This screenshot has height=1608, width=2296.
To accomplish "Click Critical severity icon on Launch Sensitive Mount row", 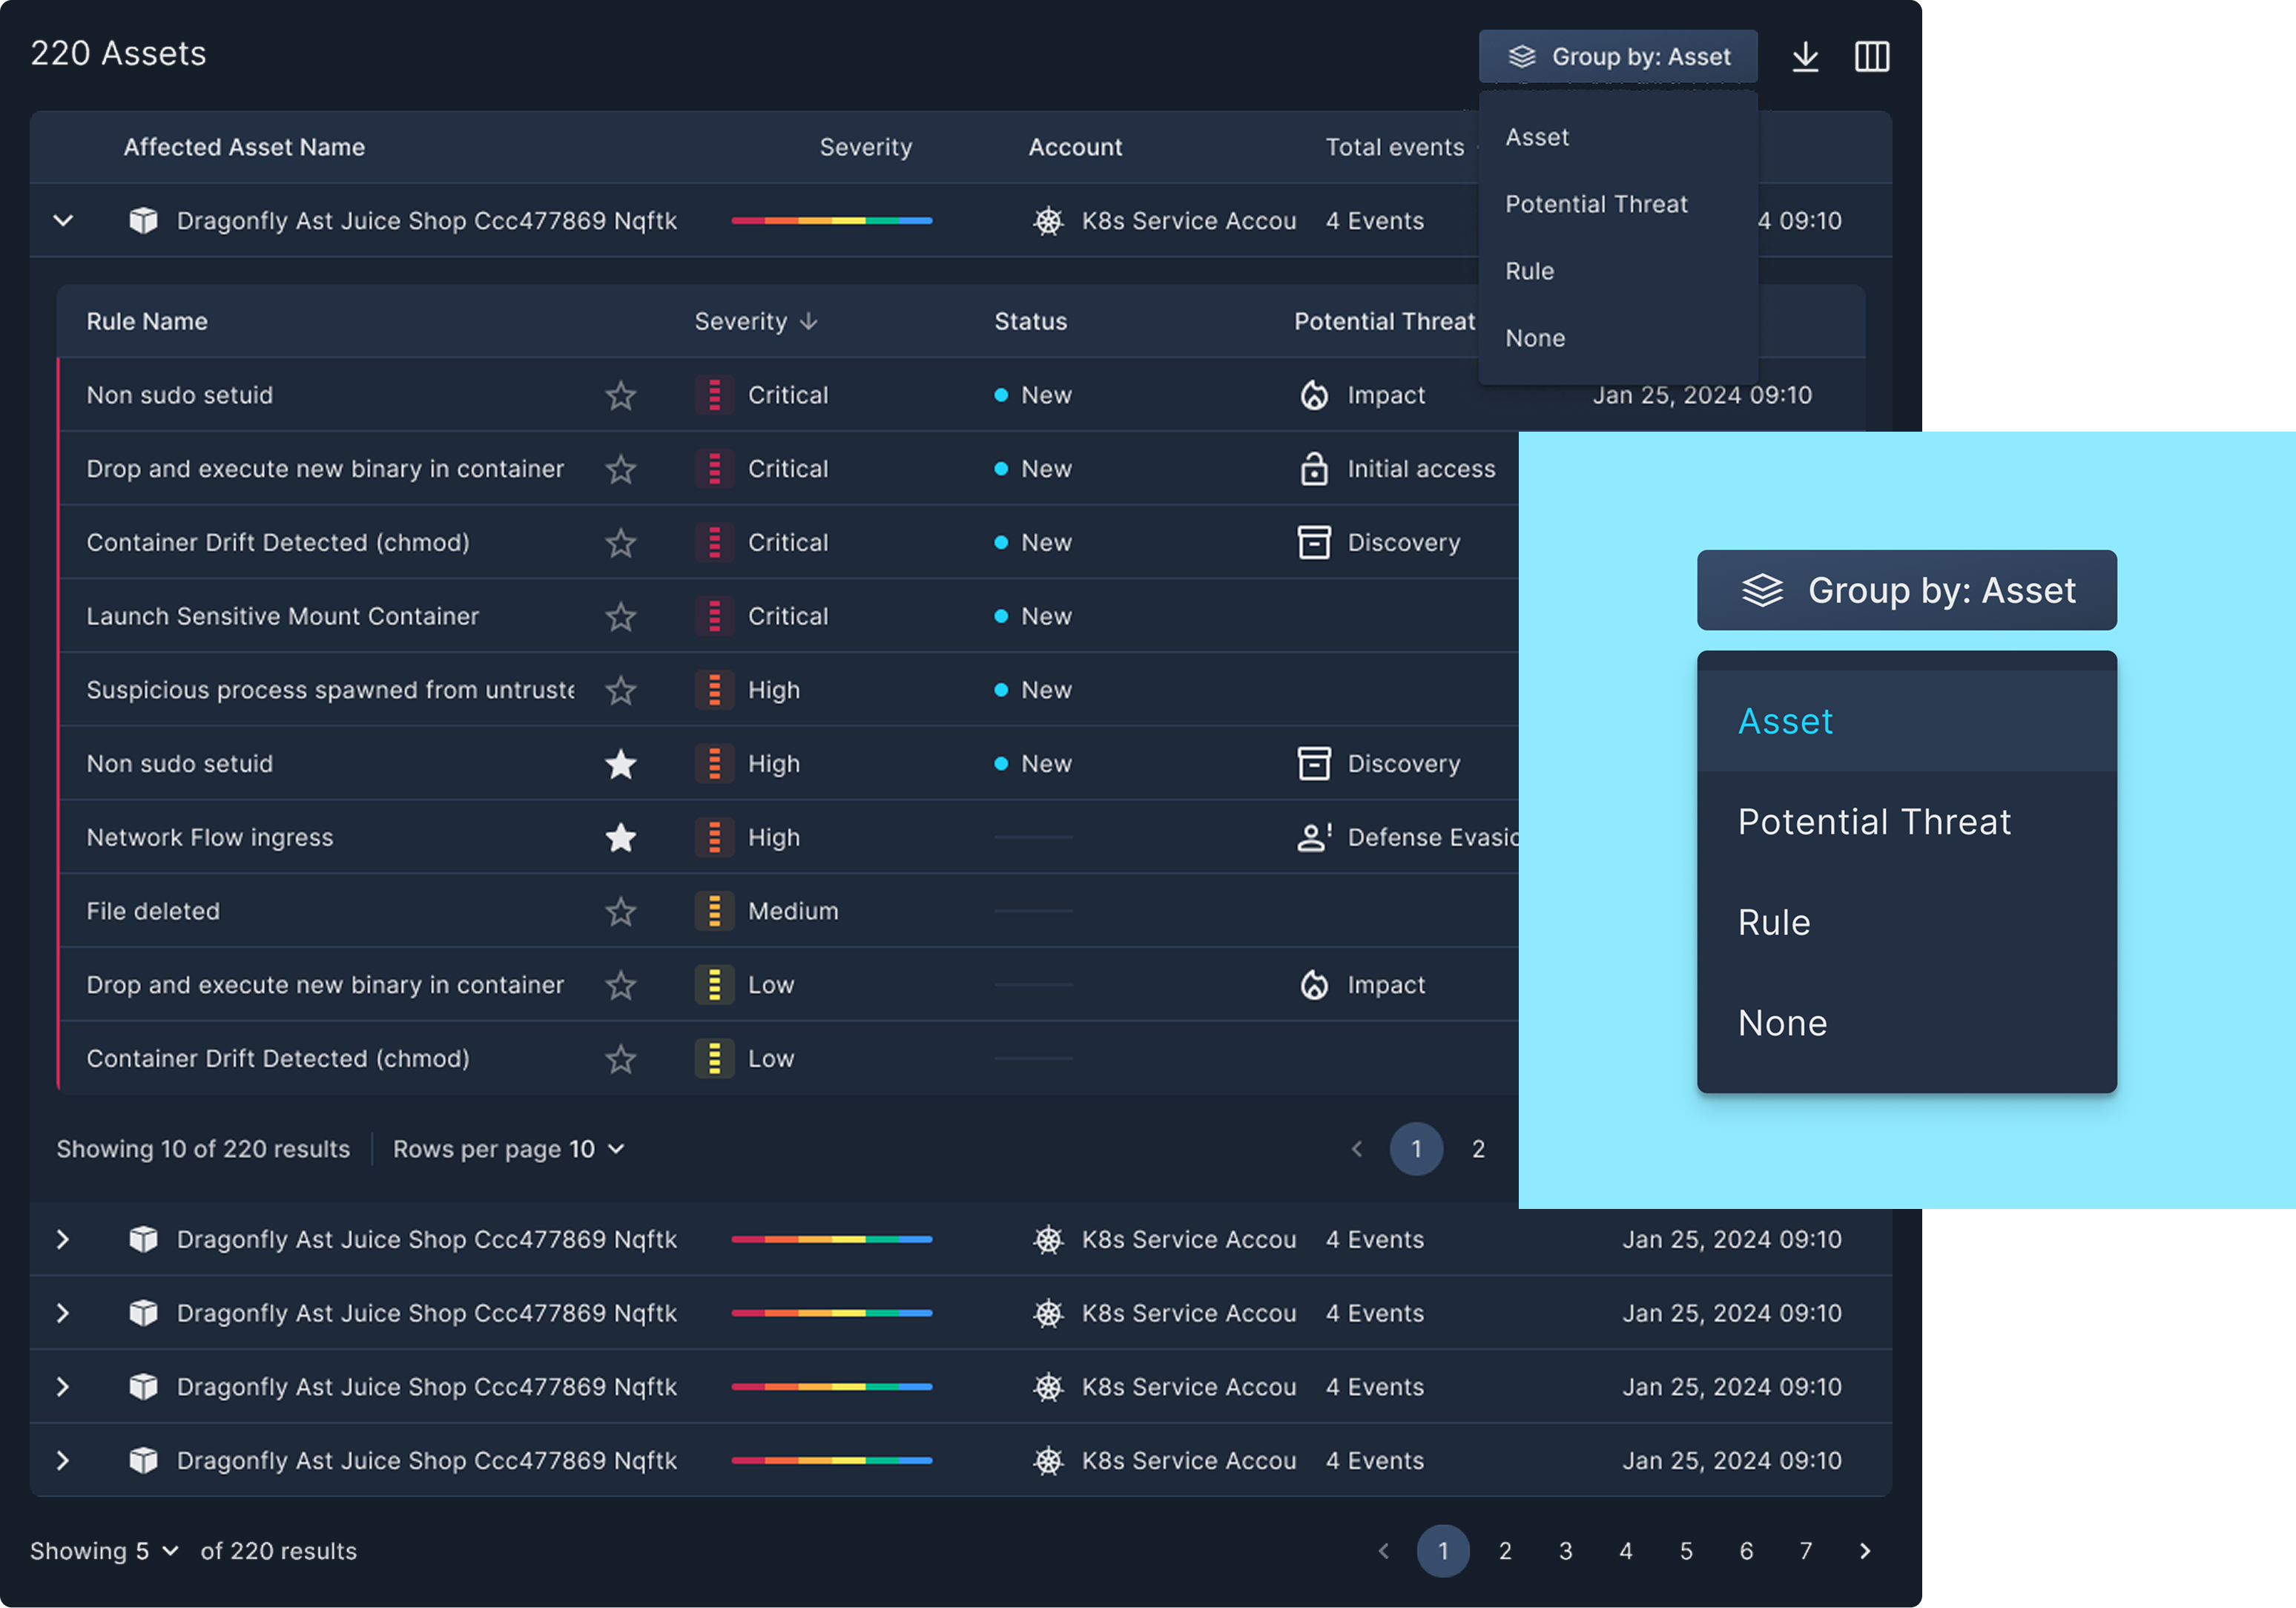I will (x=714, y=616).
